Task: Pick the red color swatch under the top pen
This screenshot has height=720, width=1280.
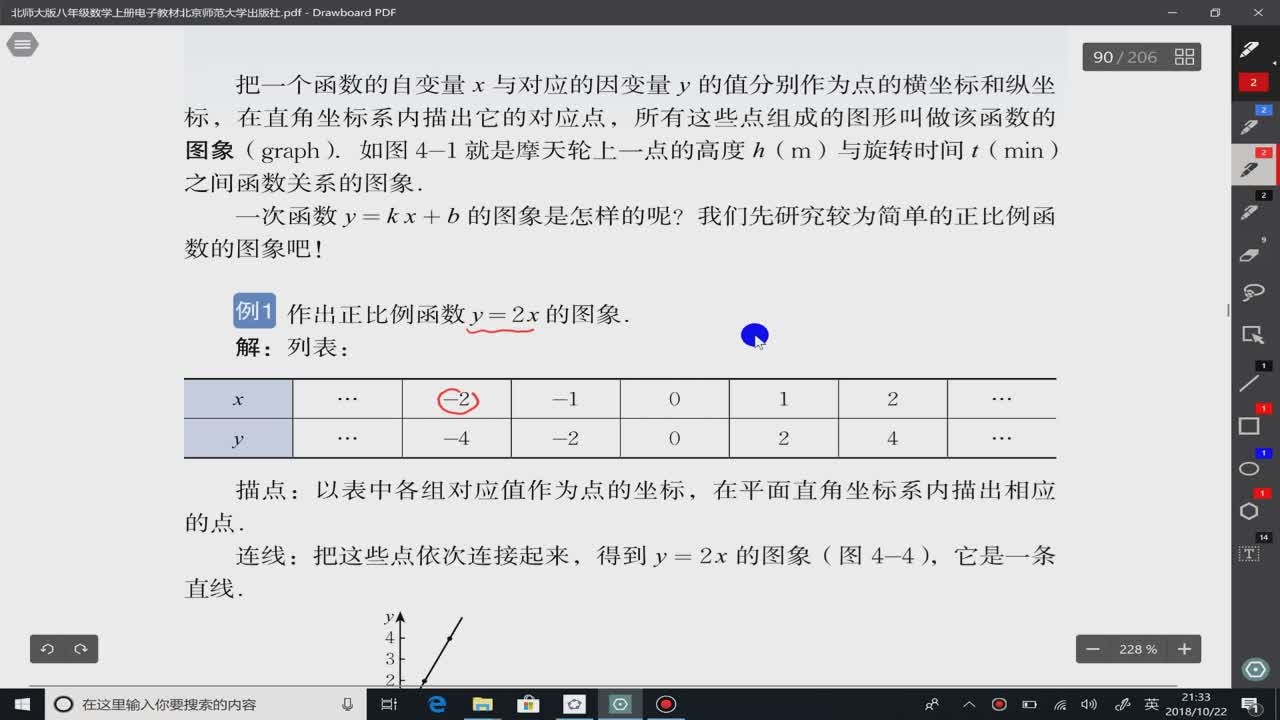Action: 1253,83
